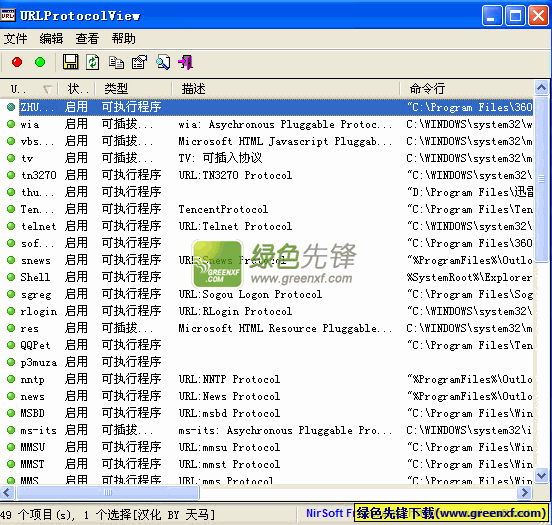
Task: Save selected items with floppy icon
Action: coord(70,62)
